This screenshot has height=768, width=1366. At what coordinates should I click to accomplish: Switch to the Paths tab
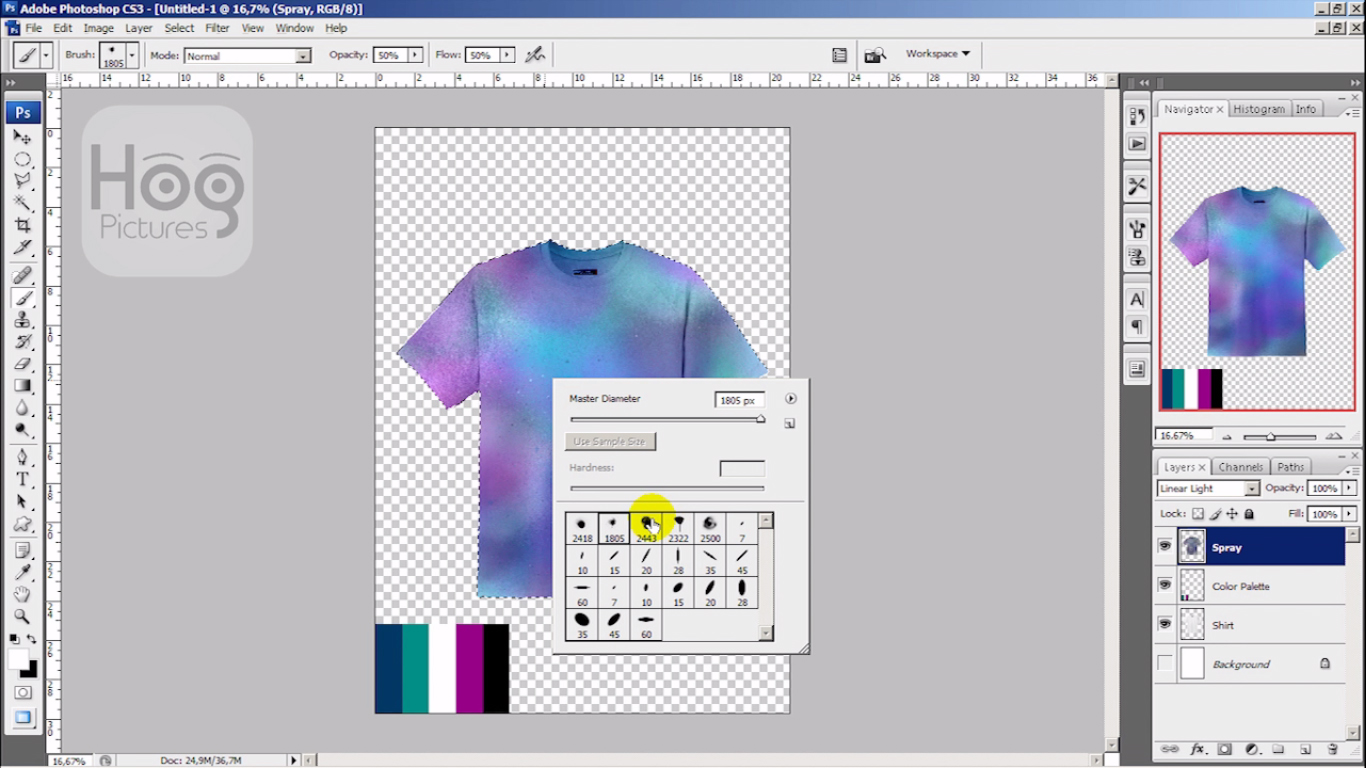(1291, 467)
